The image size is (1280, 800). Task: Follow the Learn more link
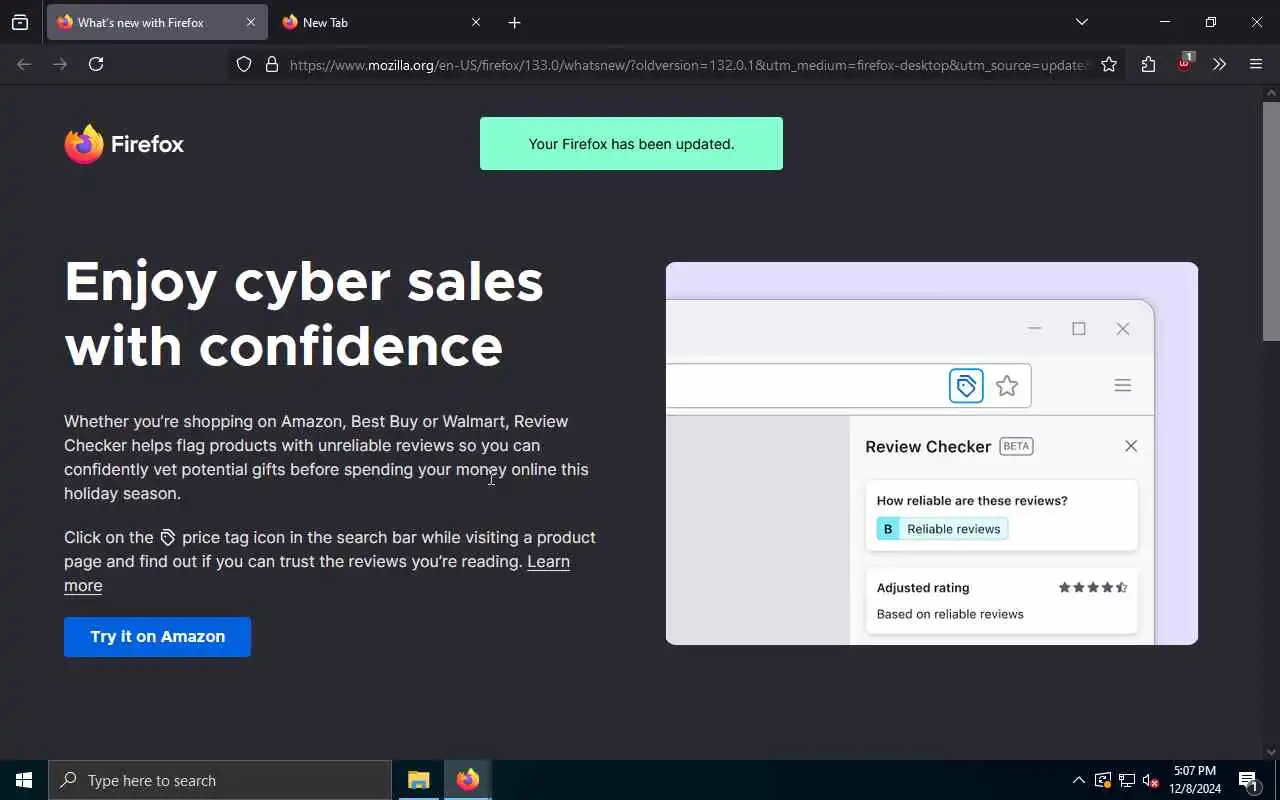pyautogui.click(x=317, y=573)
